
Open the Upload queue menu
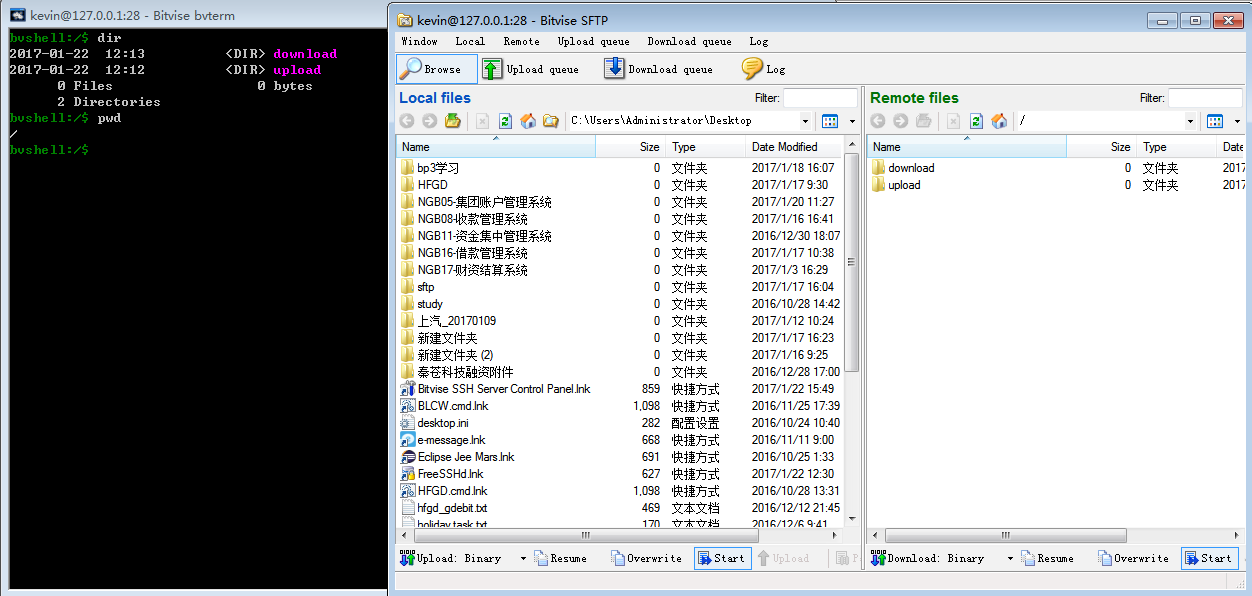click(593, 41)
